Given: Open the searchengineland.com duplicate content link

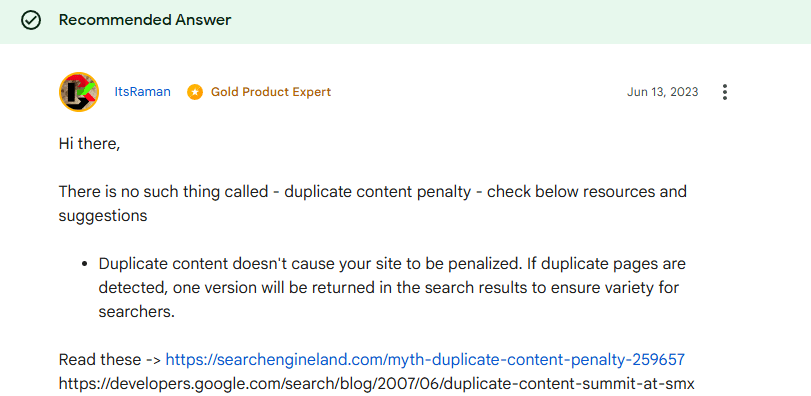Looking at the screenshot, I should (x=425, y=359).
